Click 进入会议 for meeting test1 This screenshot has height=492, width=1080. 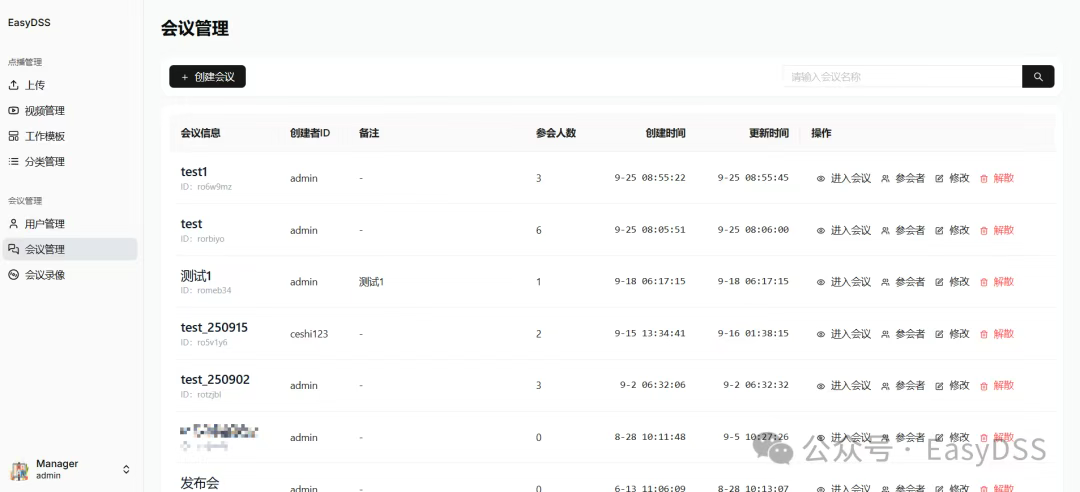pyautogui.click(x=844, y=178)
